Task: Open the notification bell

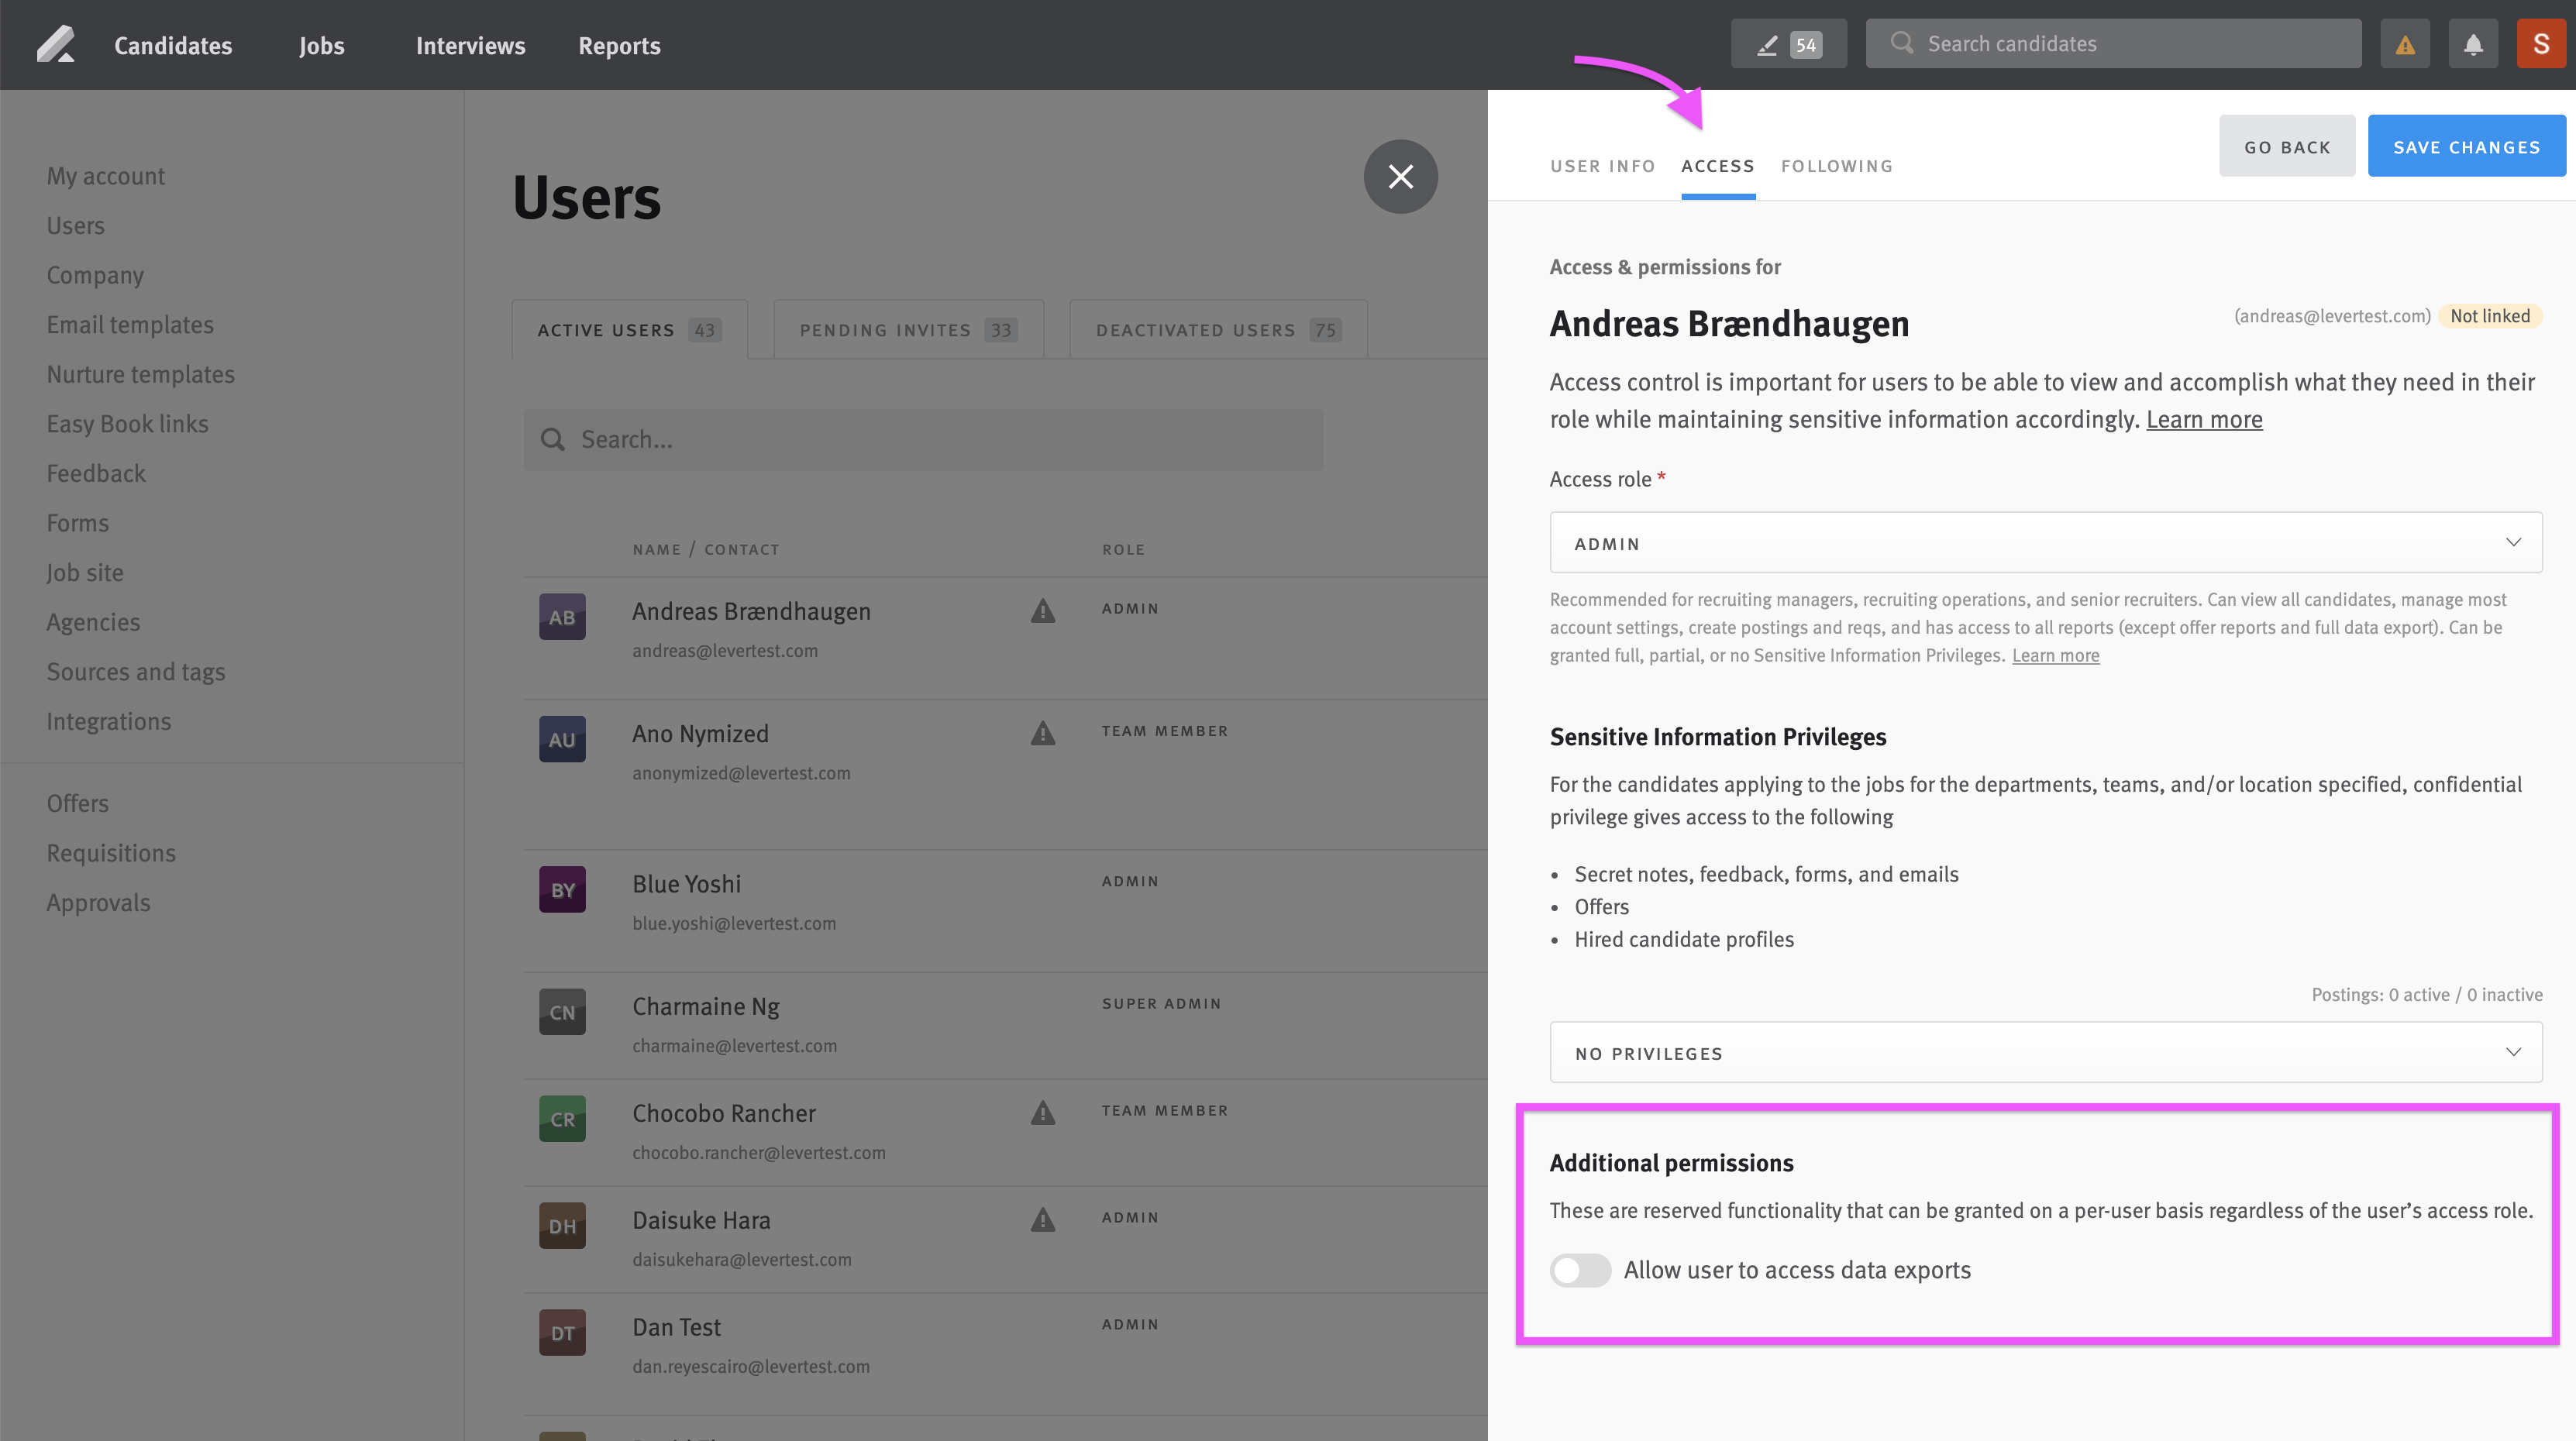Action: coord(2472,44)
